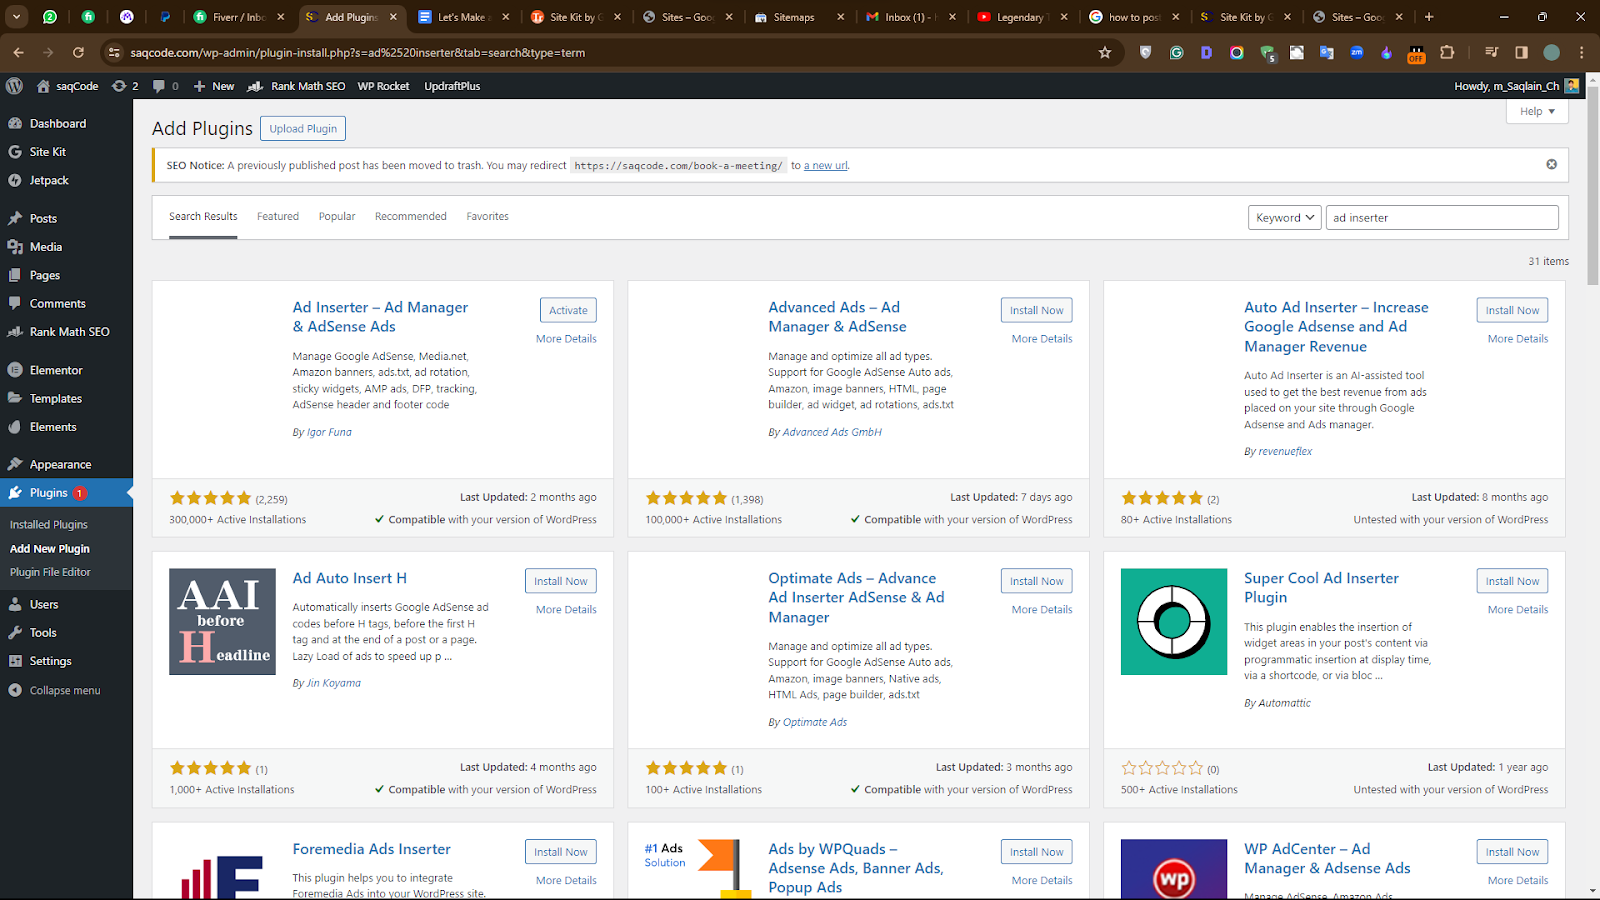Expand the Help panel dropdown

(1537, 111)
